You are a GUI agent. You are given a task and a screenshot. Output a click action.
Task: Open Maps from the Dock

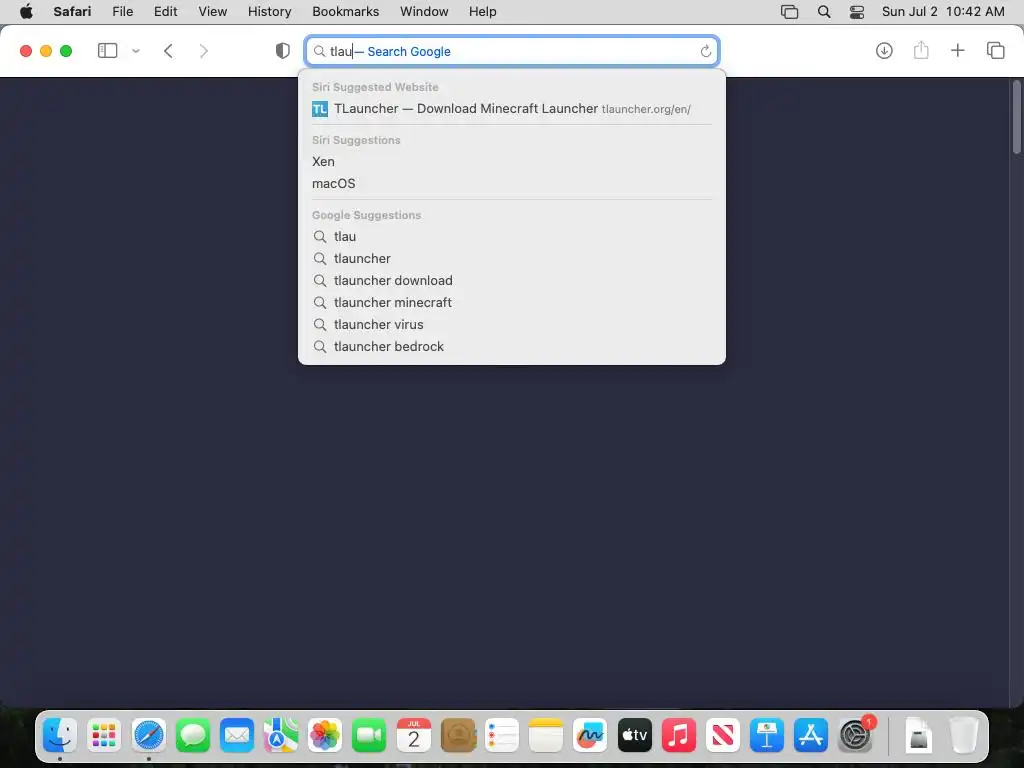coord(281,735)
